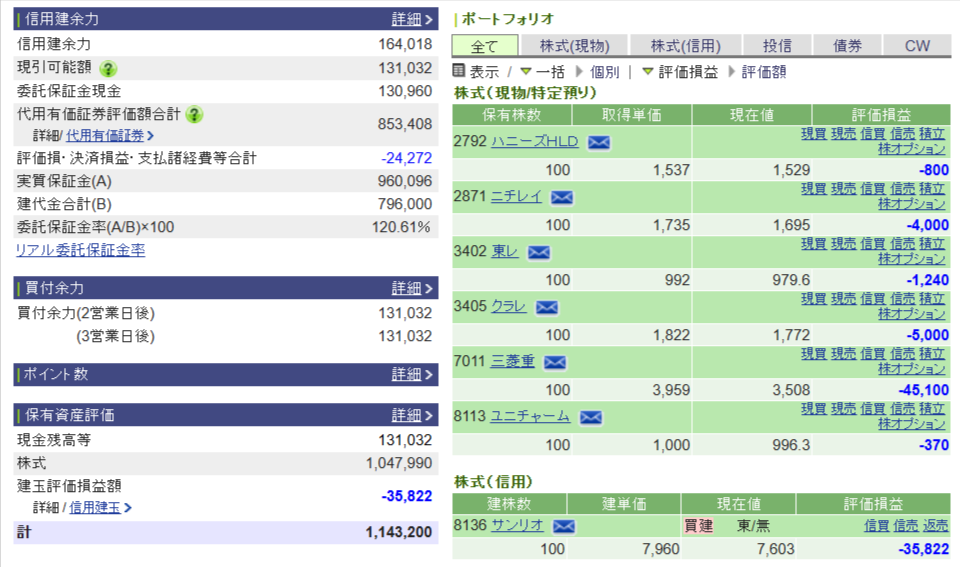Click 現買 for クラレ
The width and height of the screenshot is (960, 567).
coord(814,299)
